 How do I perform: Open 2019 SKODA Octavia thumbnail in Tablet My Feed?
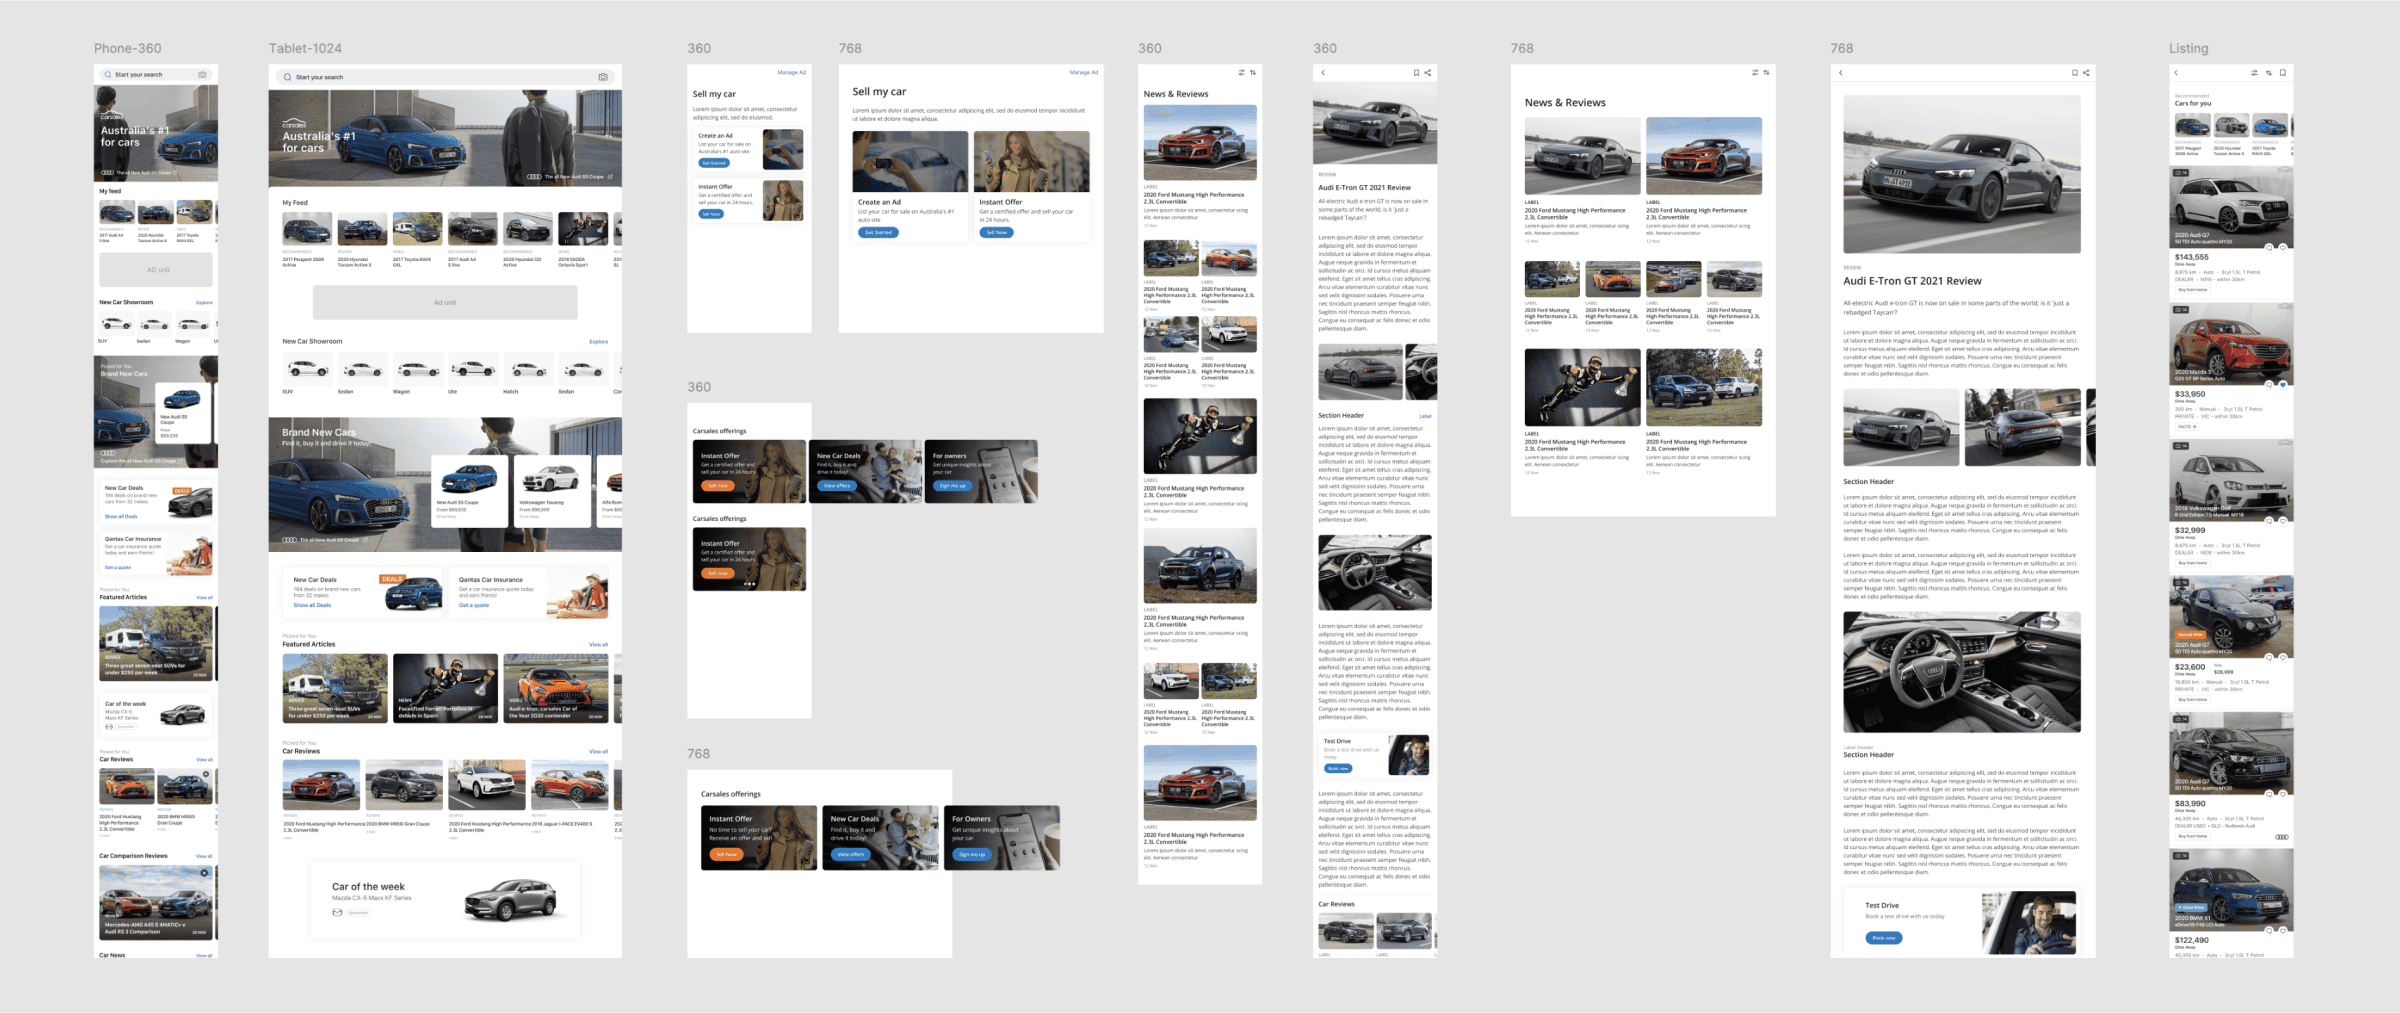pos(583,229)
